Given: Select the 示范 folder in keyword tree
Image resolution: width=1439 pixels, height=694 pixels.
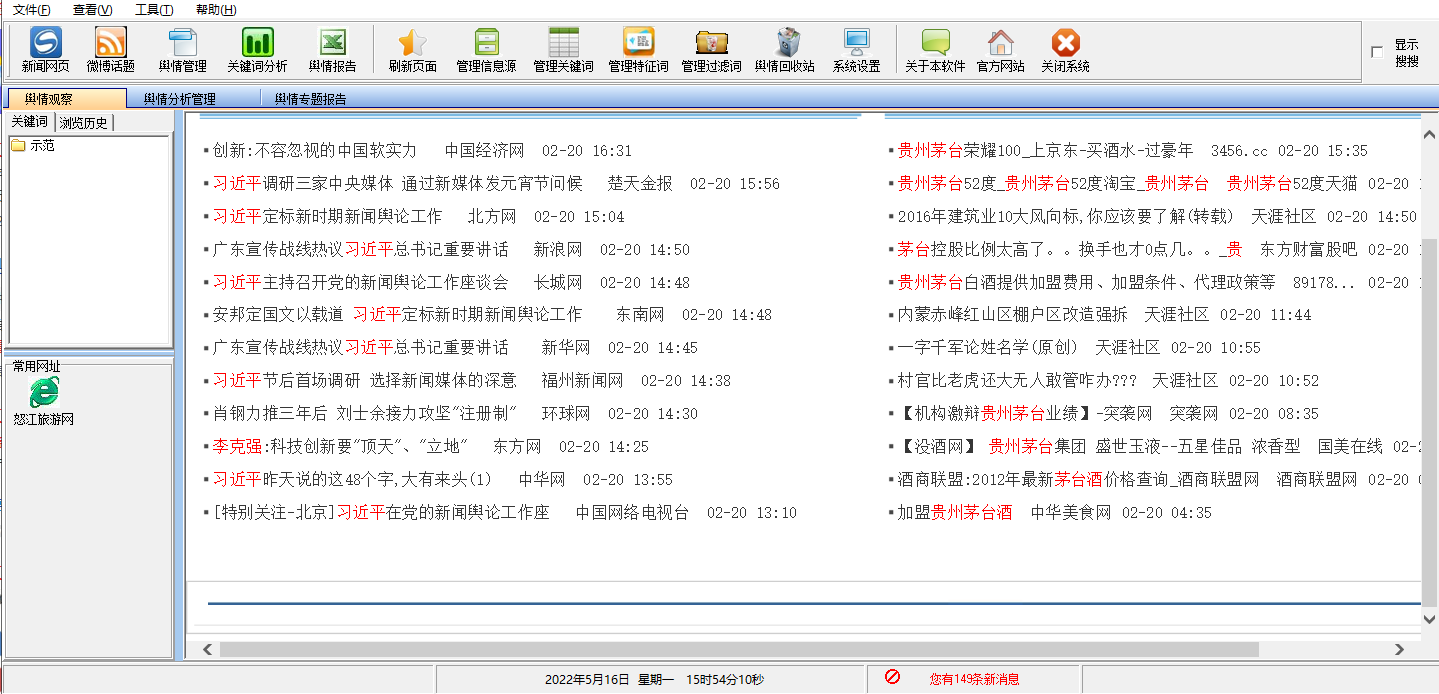Looking at the screenshot, I should [x=42, y=145].
